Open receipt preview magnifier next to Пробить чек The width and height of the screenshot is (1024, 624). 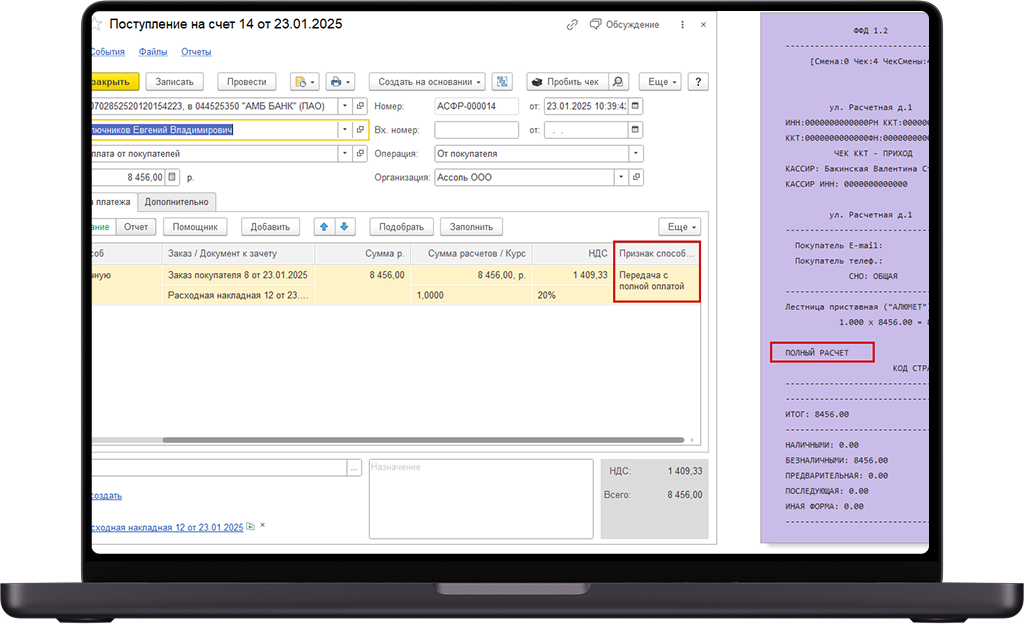point(619,82)
